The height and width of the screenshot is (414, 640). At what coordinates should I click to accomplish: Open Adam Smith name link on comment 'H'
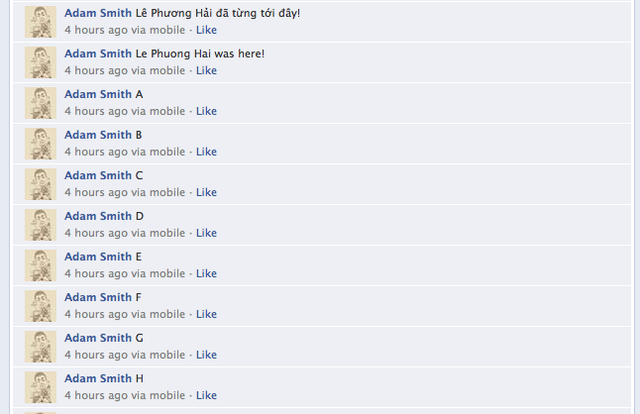point(98,378)
